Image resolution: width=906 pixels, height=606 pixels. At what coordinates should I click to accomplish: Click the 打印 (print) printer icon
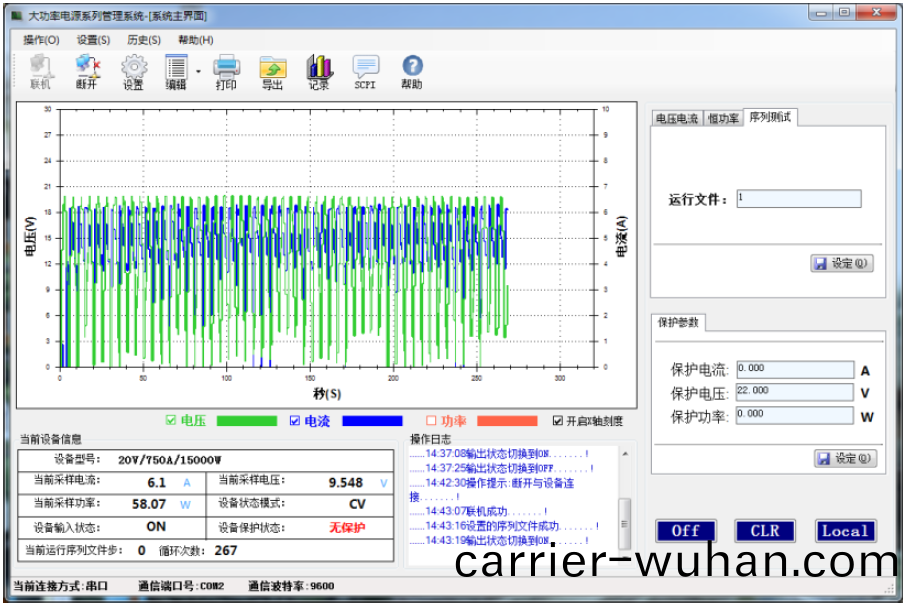click(227, 72)
